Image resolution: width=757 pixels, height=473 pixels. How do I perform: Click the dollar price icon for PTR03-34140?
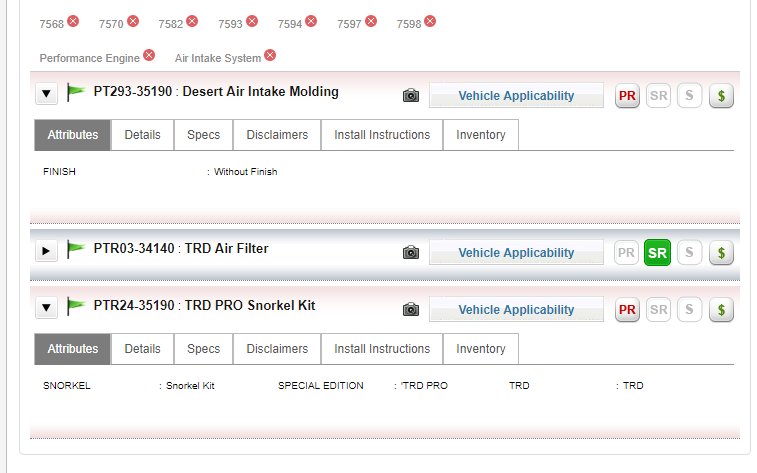721,252
